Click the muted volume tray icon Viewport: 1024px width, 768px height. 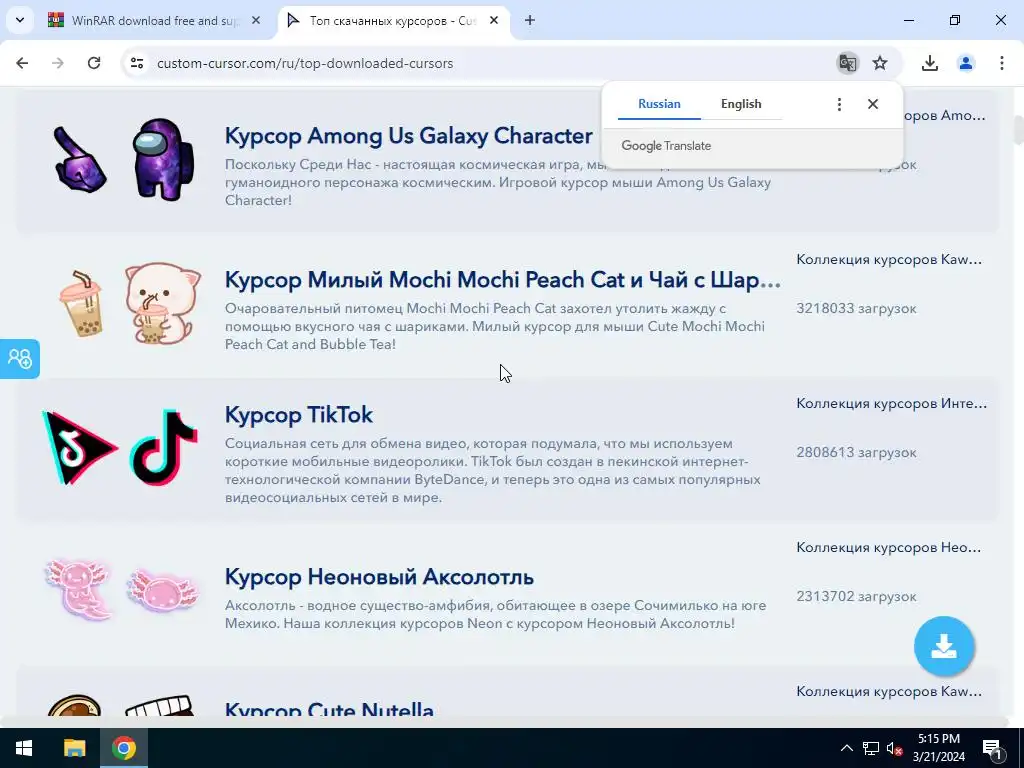[895, 748]
